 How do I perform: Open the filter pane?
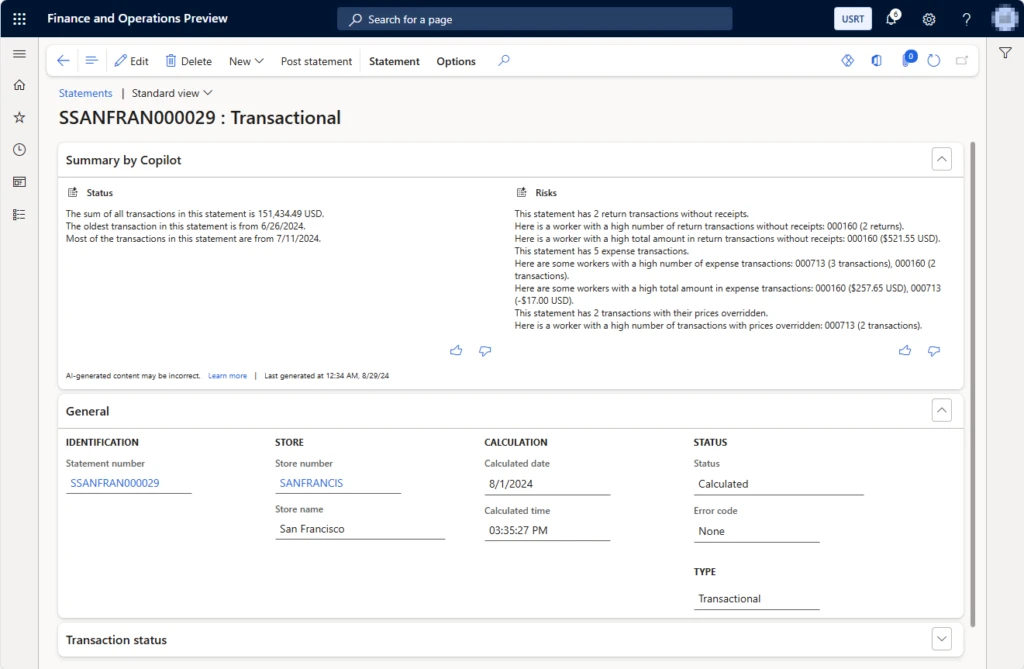click(x=1006, y=52)
